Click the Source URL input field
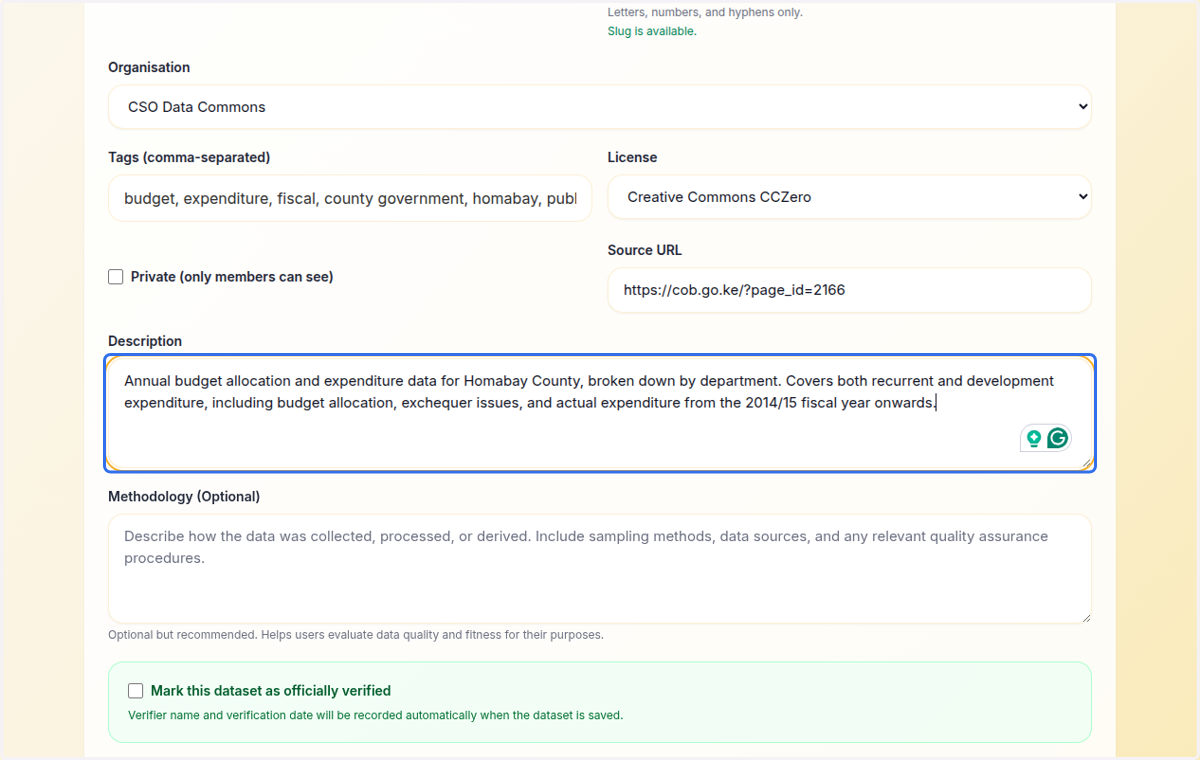 [850, 290]
